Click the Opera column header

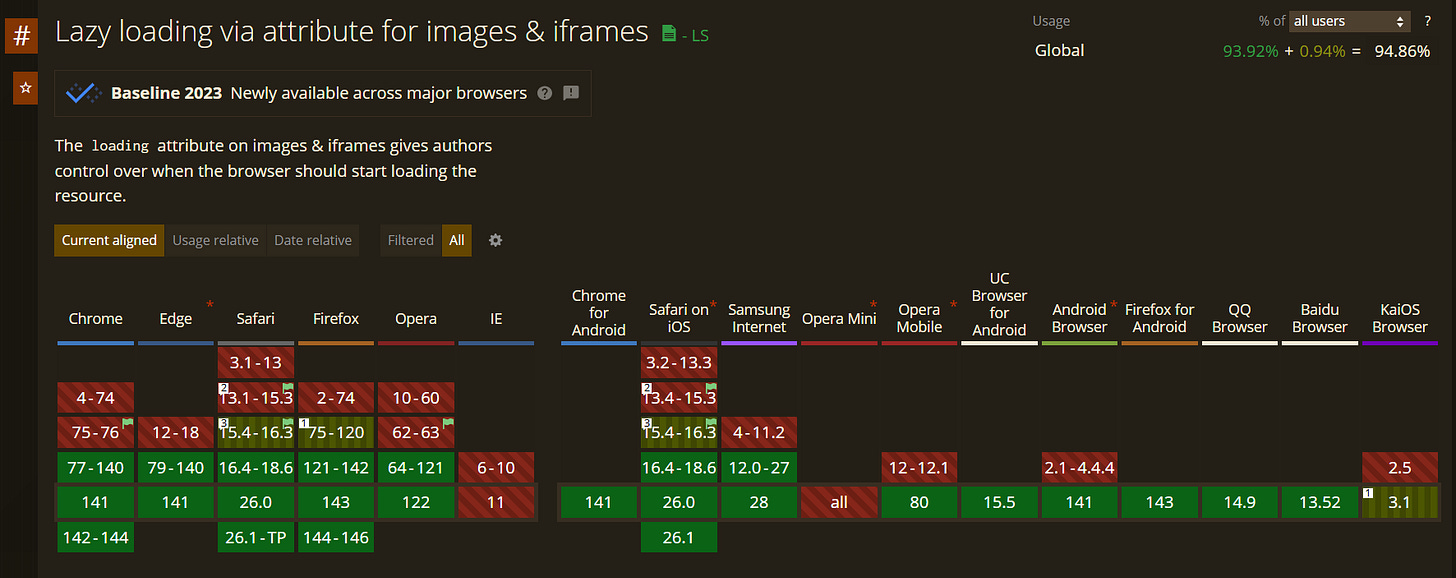click(x=416, y=318)
